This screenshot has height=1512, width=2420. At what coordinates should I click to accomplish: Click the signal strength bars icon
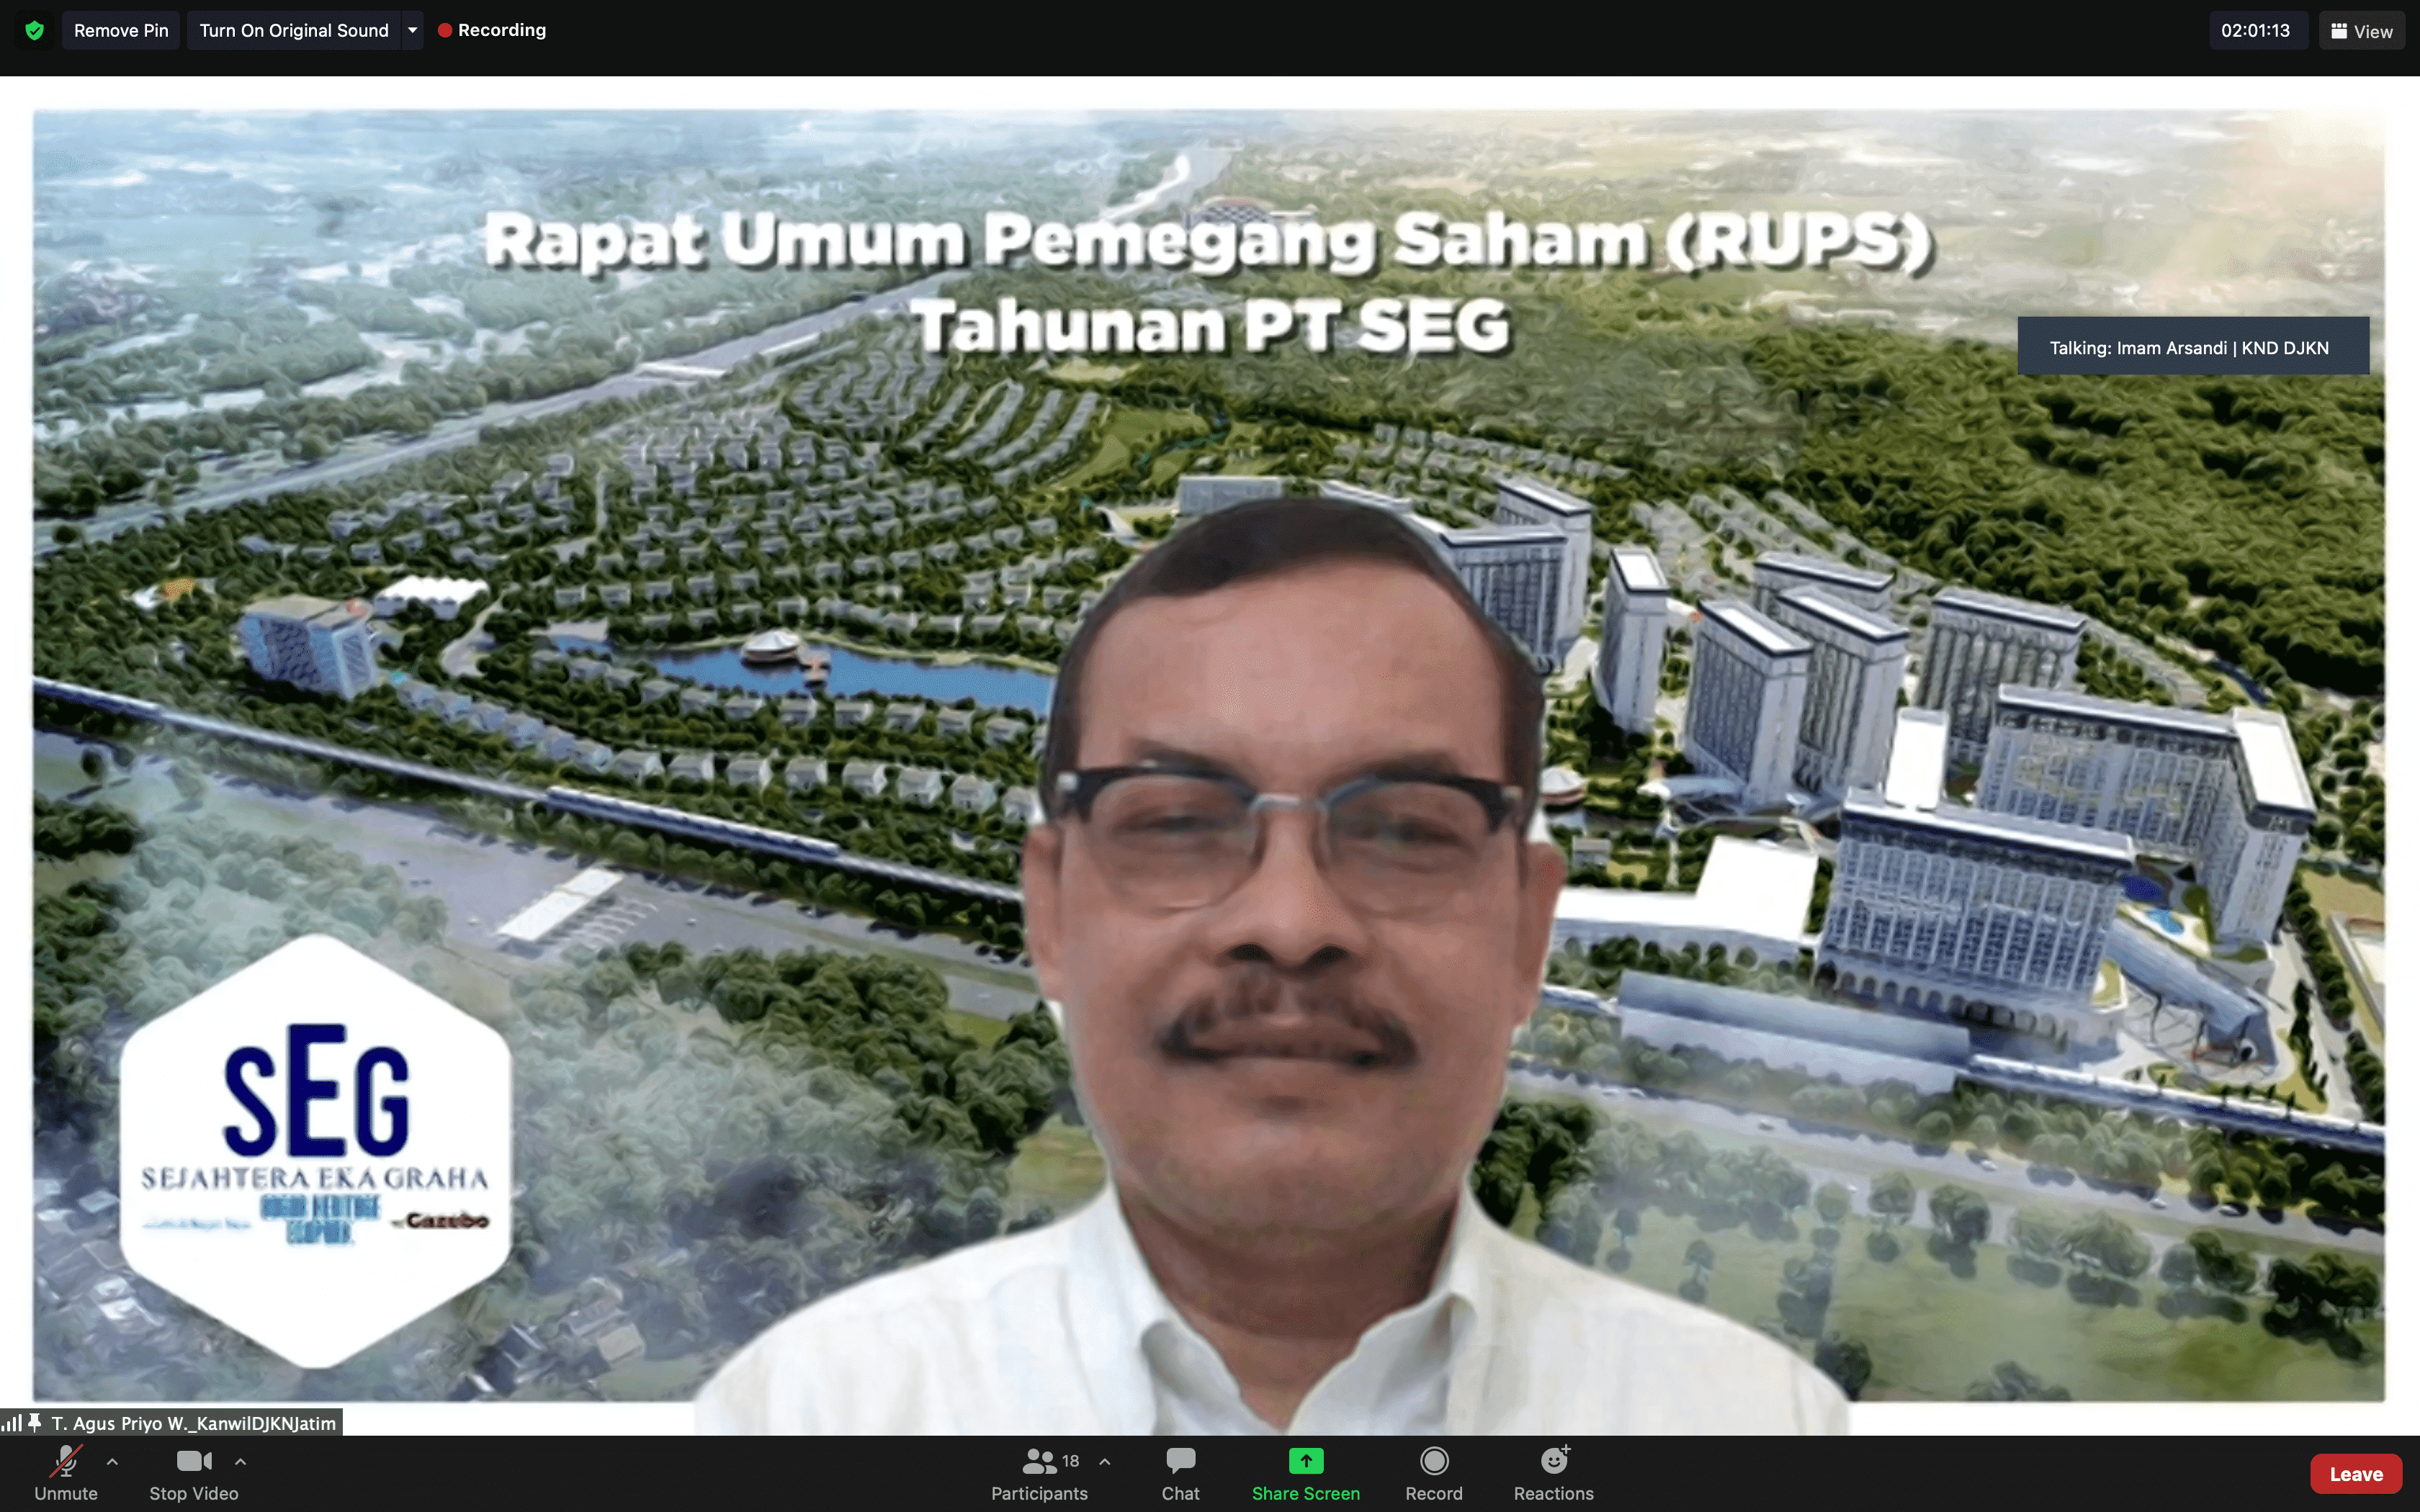(12, 1422)
